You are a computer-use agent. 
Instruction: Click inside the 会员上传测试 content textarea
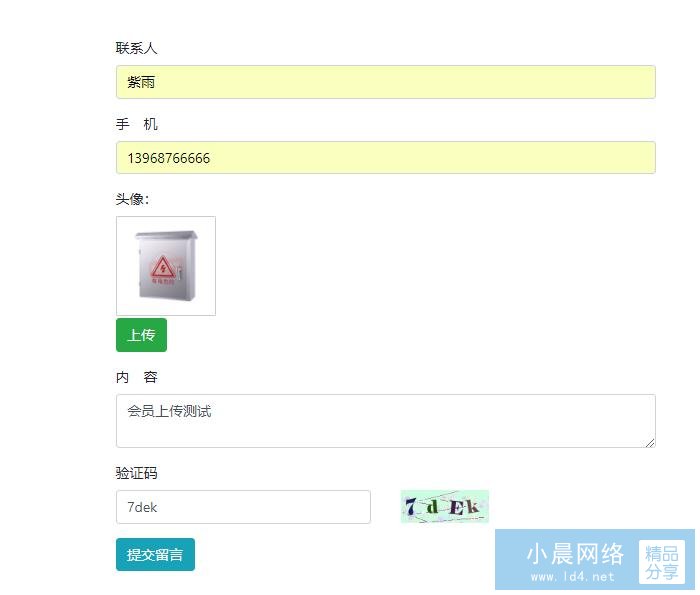386,421
